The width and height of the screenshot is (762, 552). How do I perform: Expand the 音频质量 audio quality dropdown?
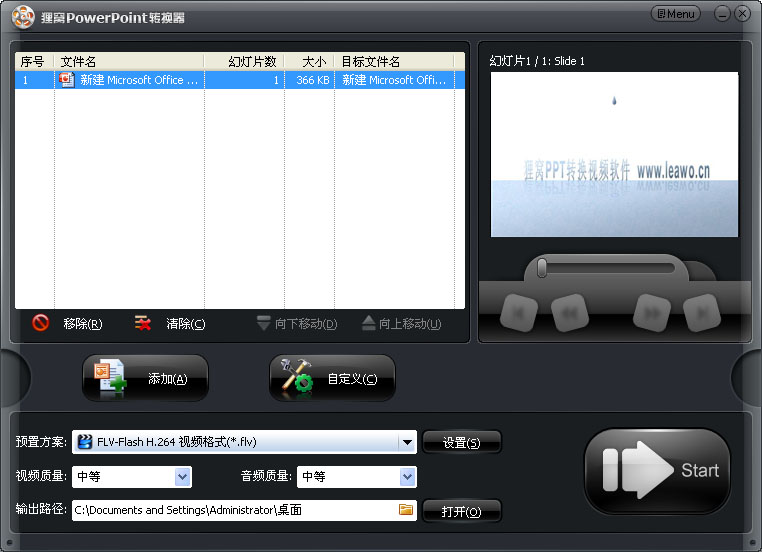[407, 477]
